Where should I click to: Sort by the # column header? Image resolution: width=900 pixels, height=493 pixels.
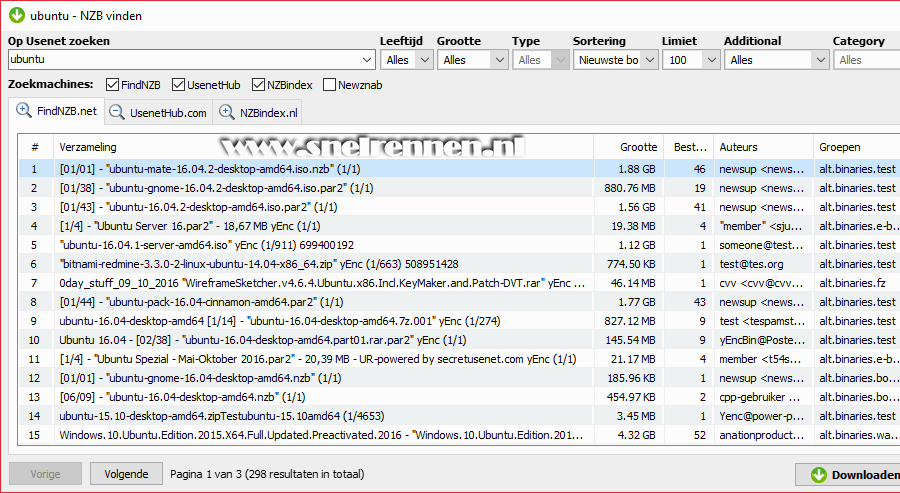click(x=36, y=147)
